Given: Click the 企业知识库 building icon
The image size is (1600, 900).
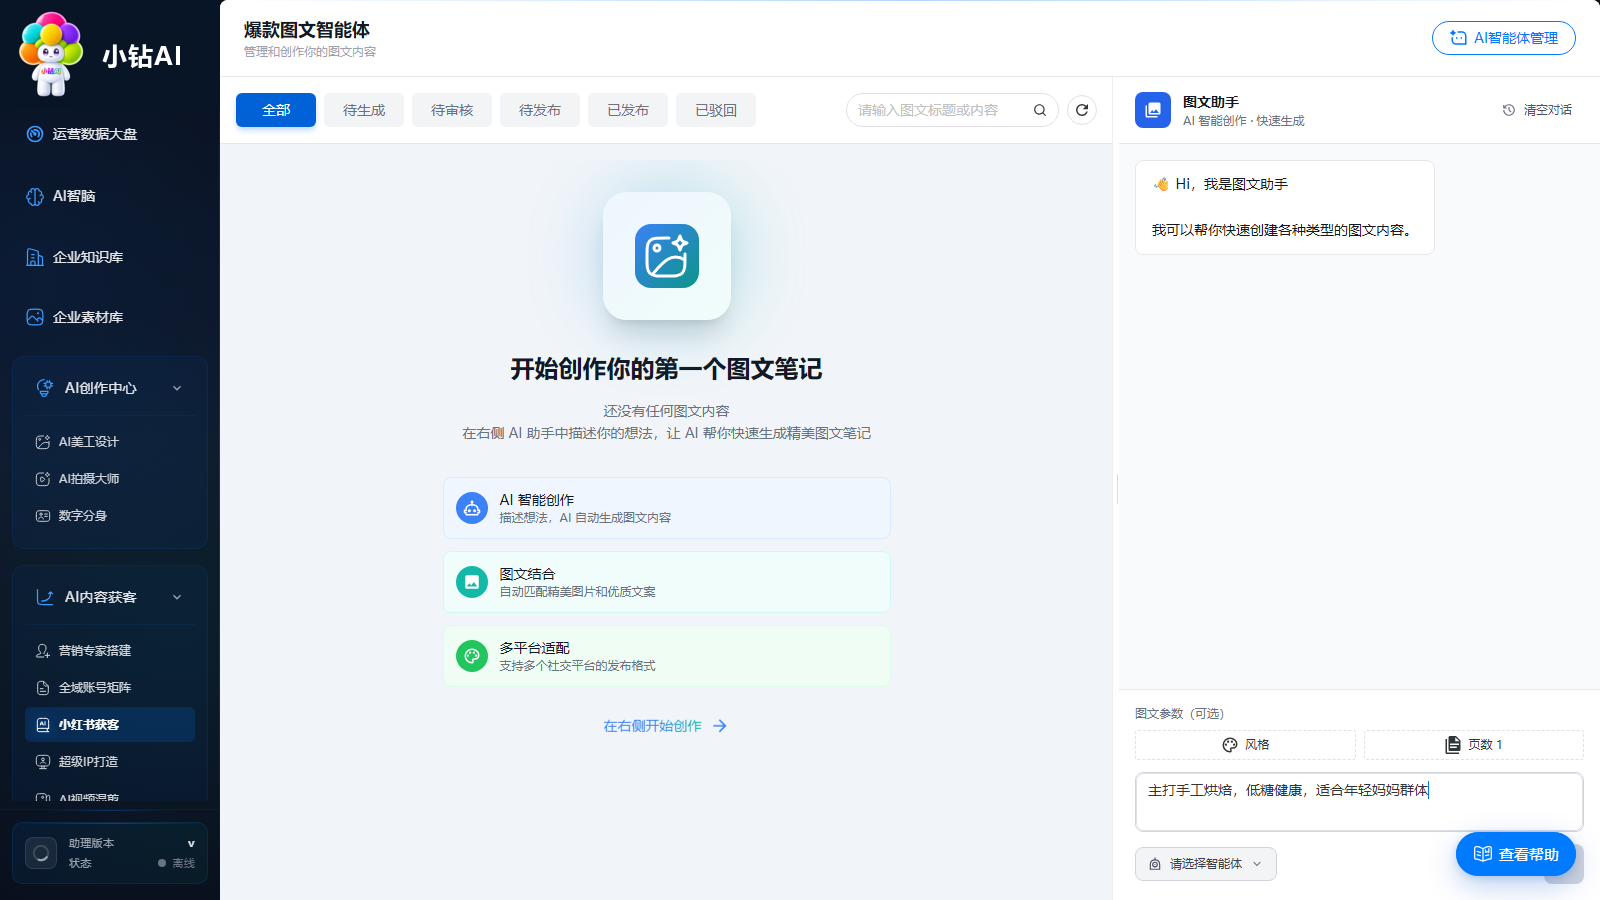Looking at the screenshot, I should click(35, 257).
